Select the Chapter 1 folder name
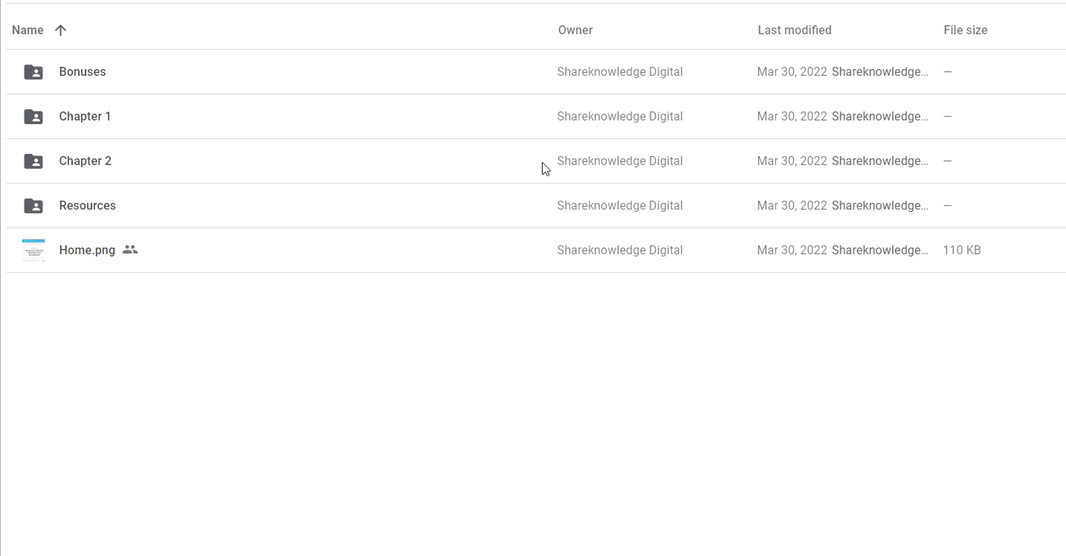 (85, 116)
